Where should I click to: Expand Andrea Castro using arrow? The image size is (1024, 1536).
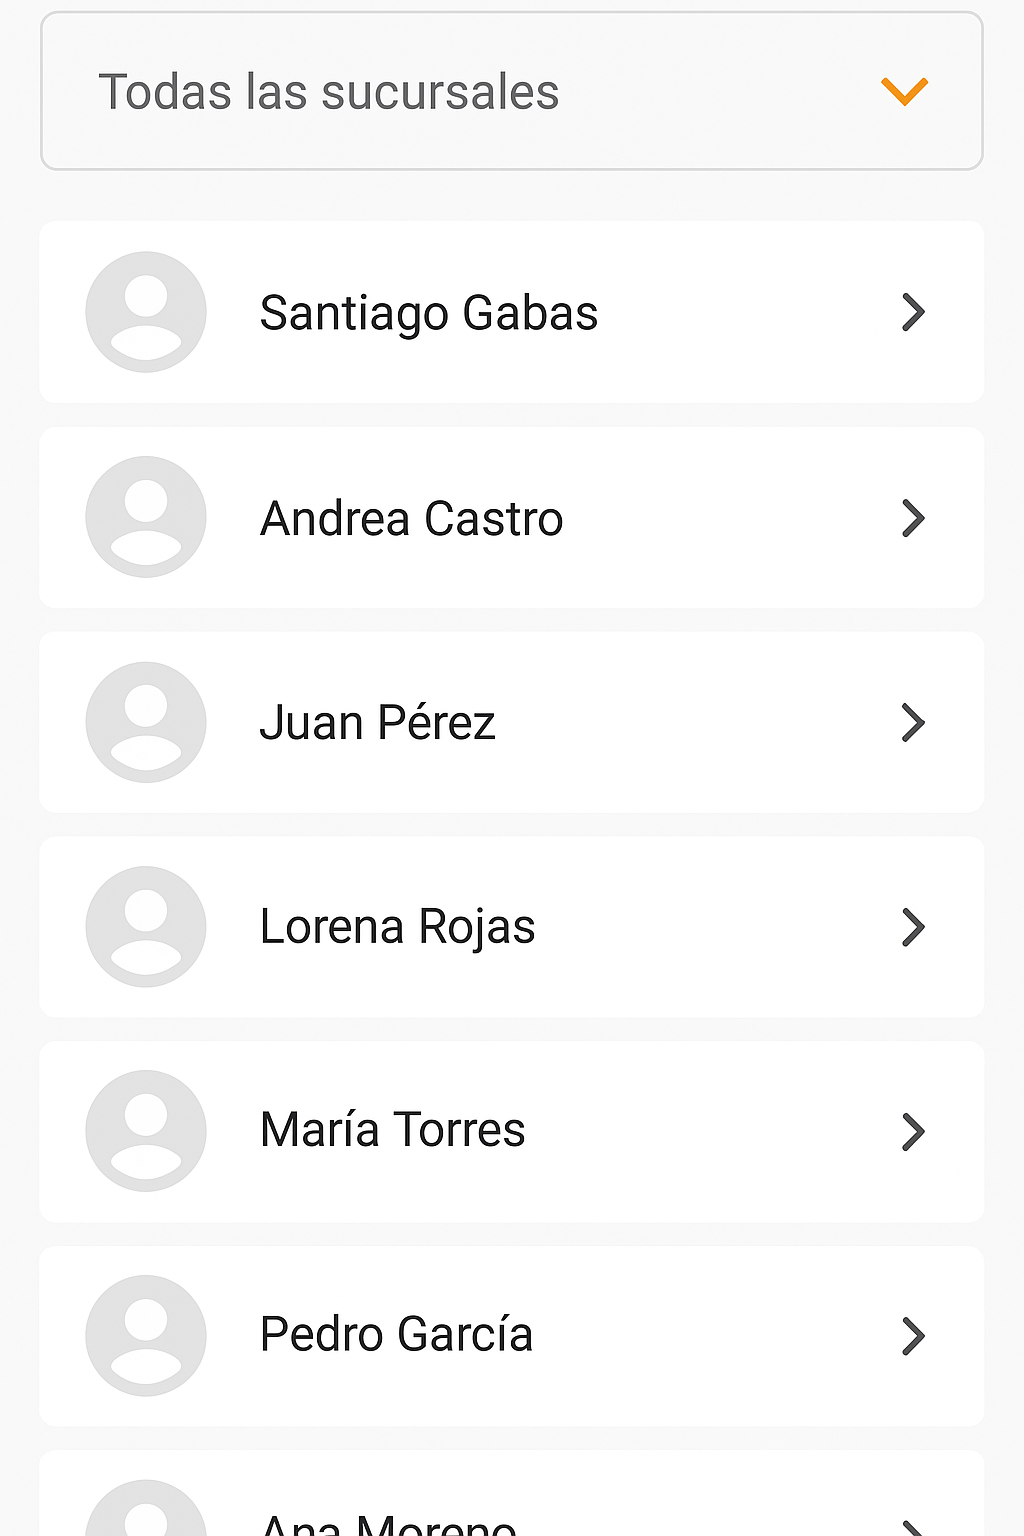tap(913, 518)
